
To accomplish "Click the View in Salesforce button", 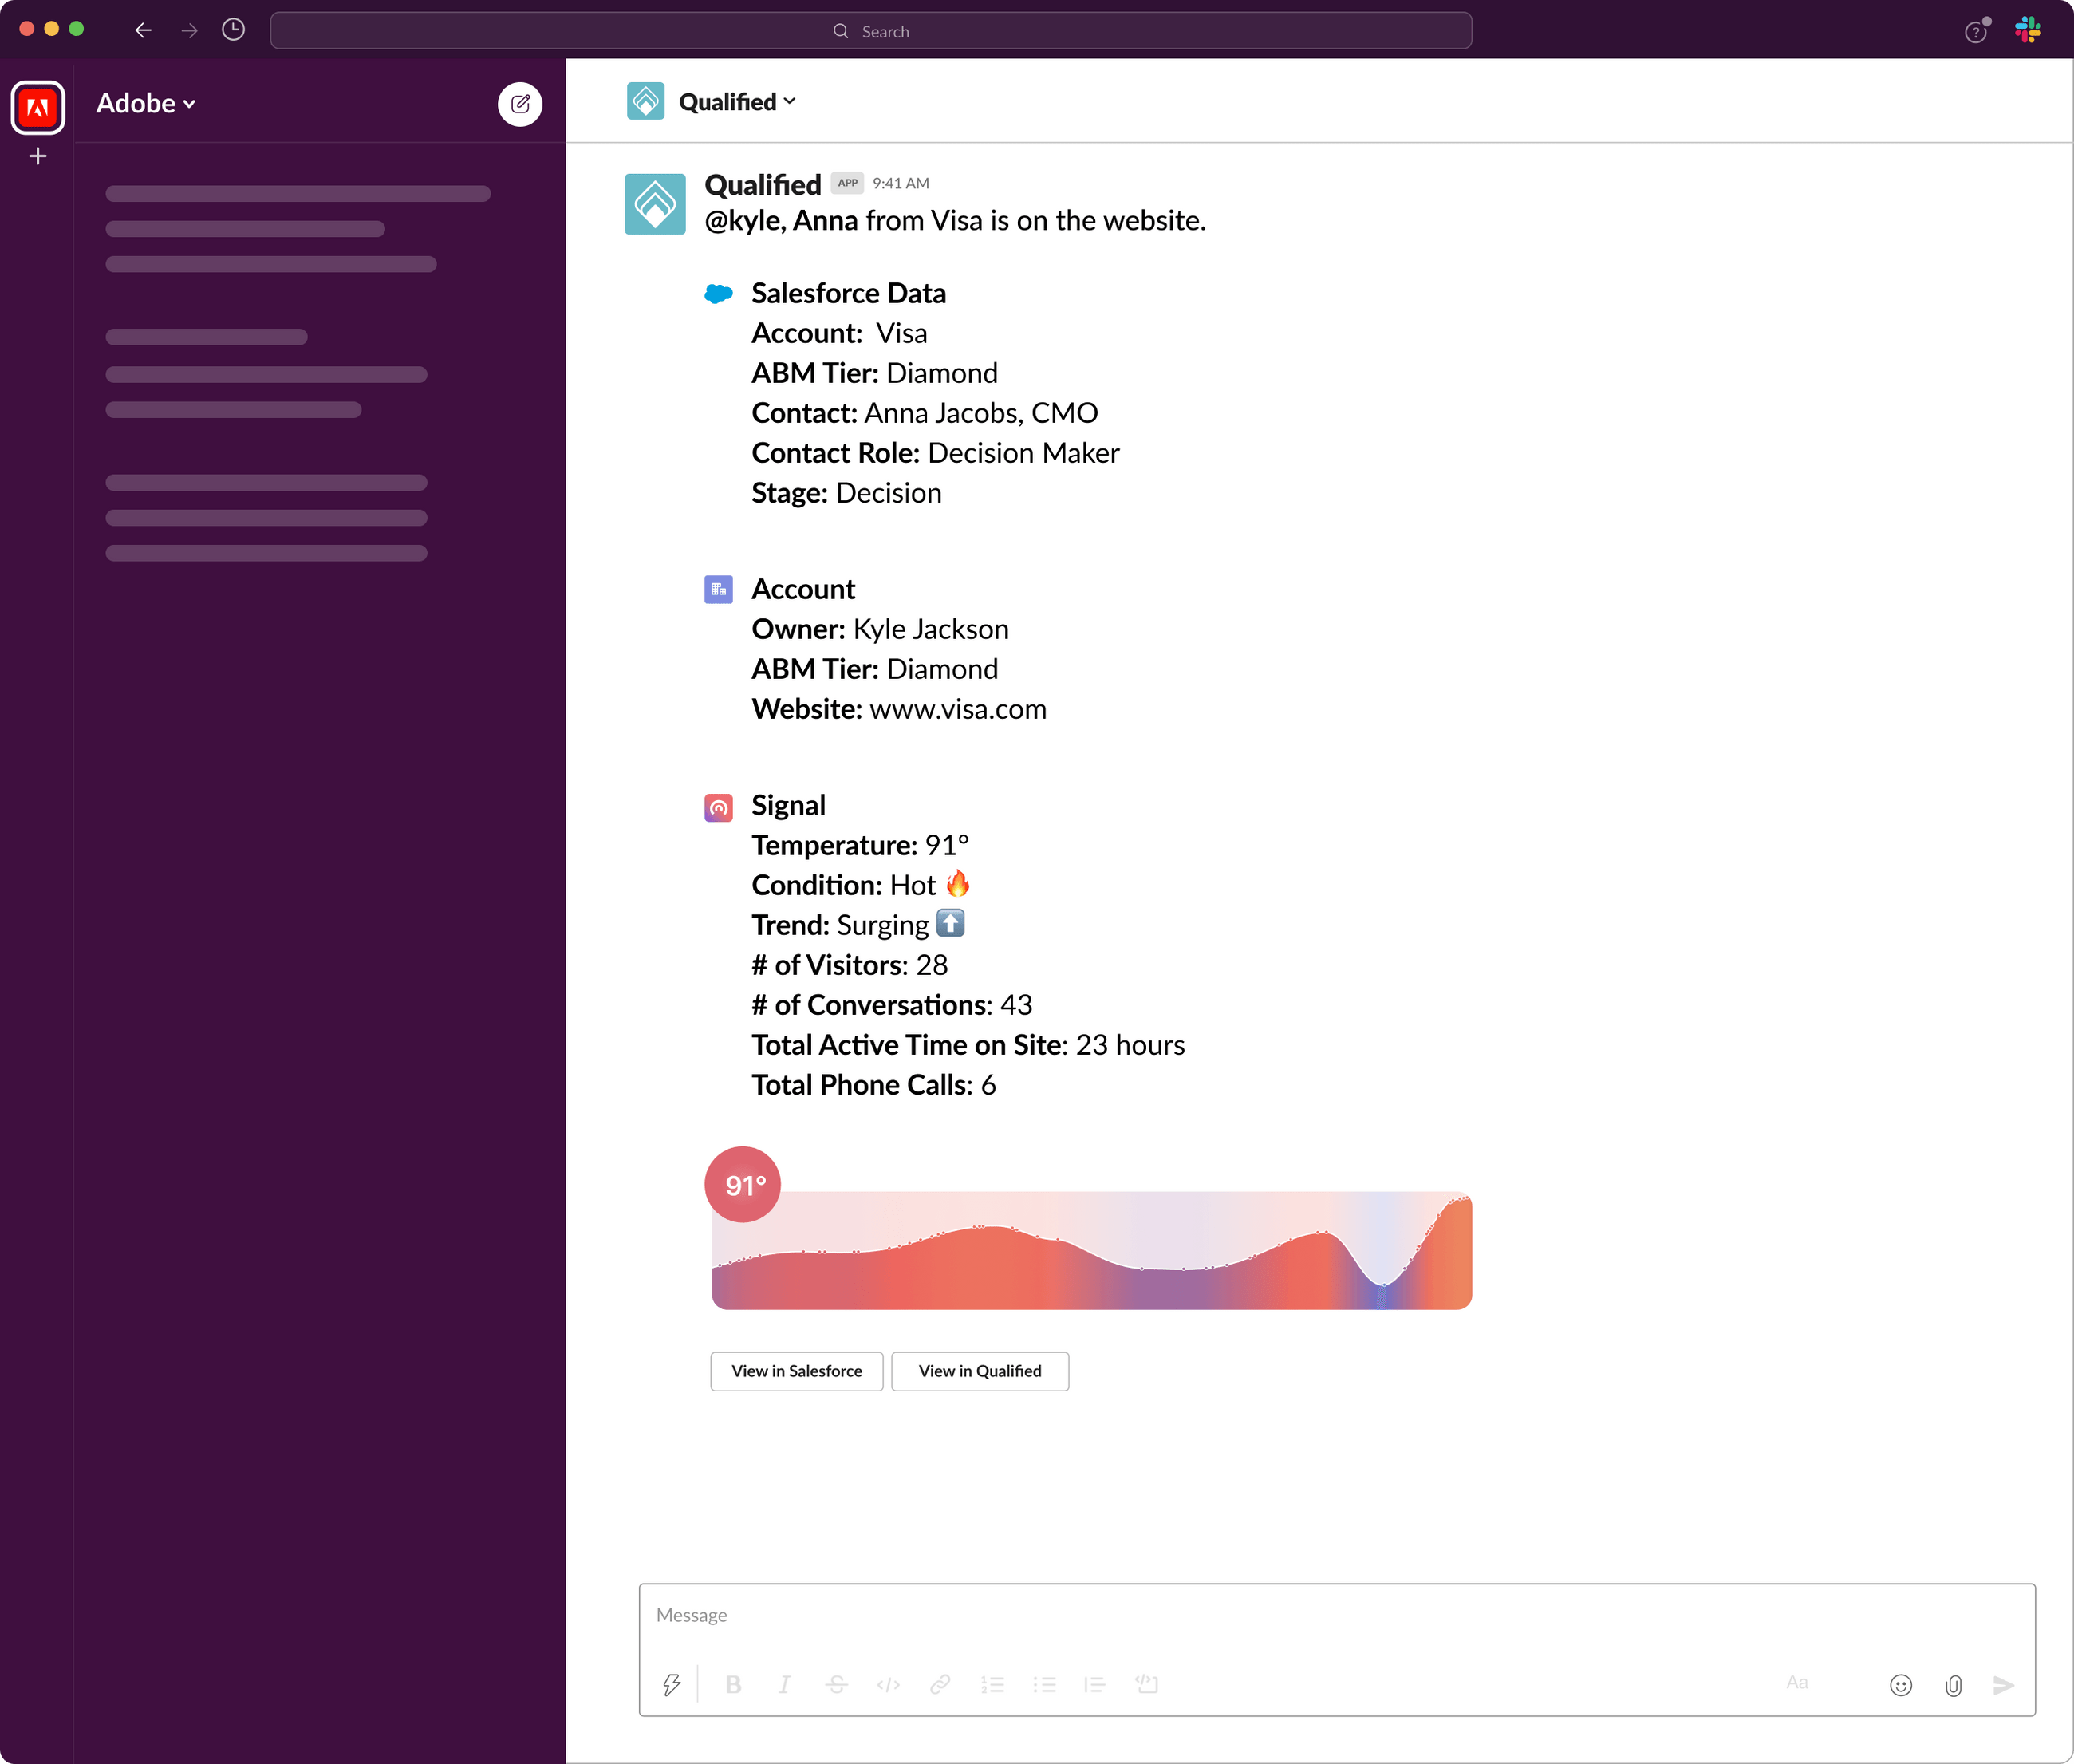I will 796,1371.
